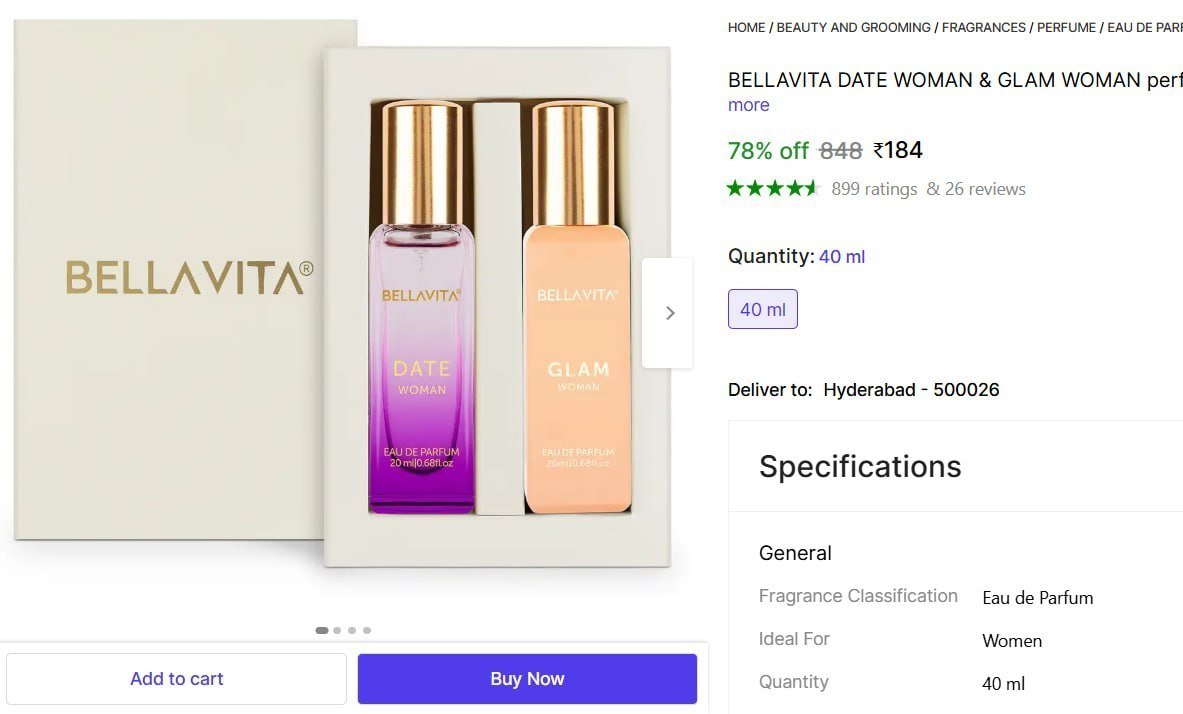The width and height of the screenshot is (1183, 714).
Task: Click the next image arrow
Action: pyautogui.click(x=669, y=312)
